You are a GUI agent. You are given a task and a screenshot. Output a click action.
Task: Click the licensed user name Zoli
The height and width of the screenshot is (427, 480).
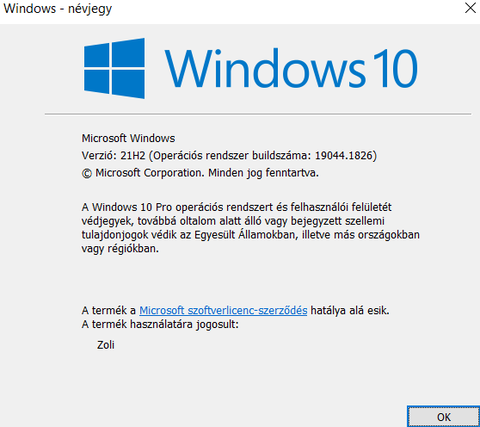106,345
